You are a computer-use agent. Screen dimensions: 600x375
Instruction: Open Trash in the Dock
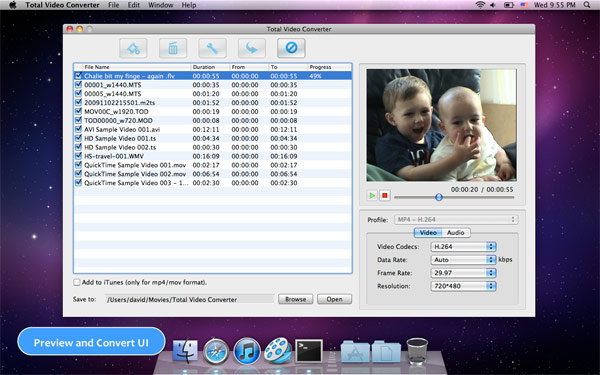tap(417, 351)
